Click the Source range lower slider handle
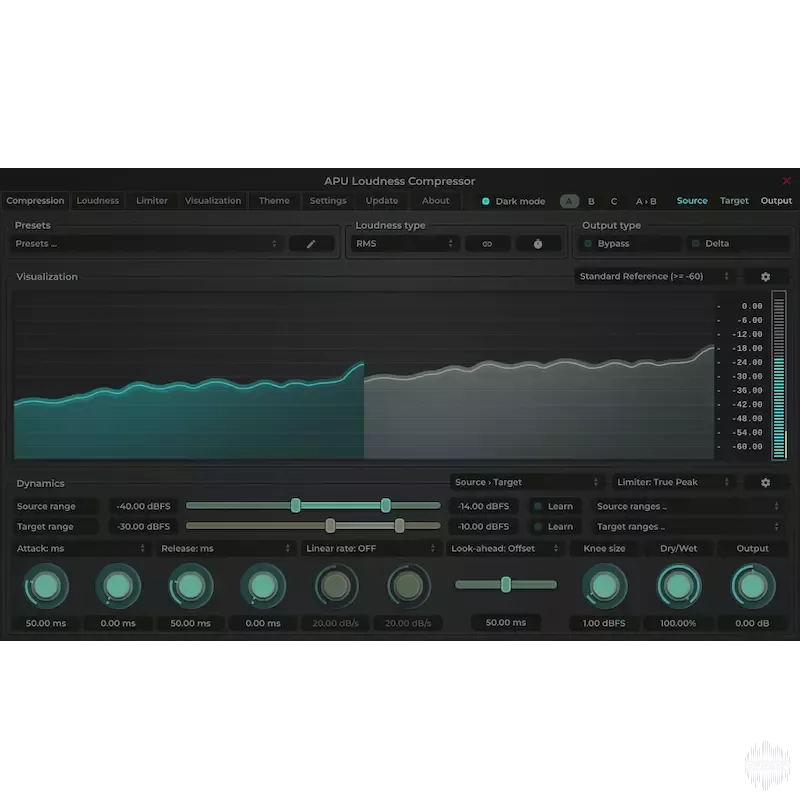Screen dimensions: 800x800 click(x=295, y=506)
